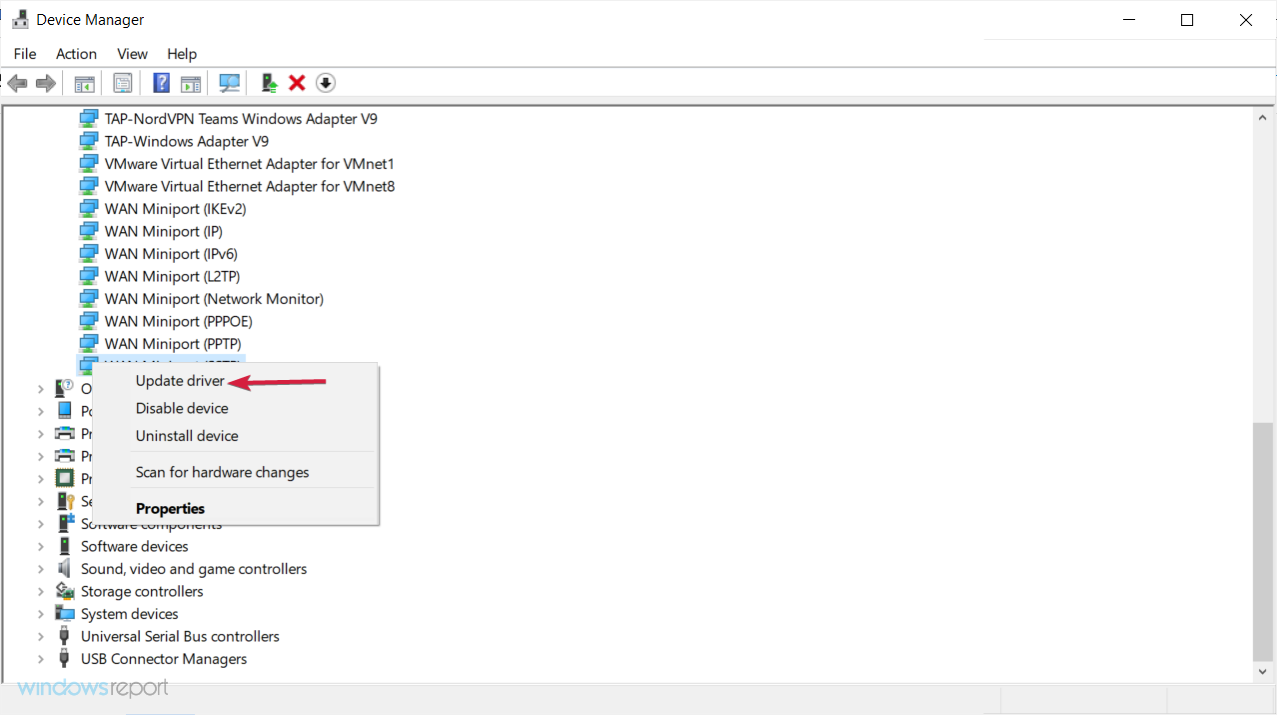
Task: Click the Disable device down-arrow toolbar icon
Action: coord(326,83)
